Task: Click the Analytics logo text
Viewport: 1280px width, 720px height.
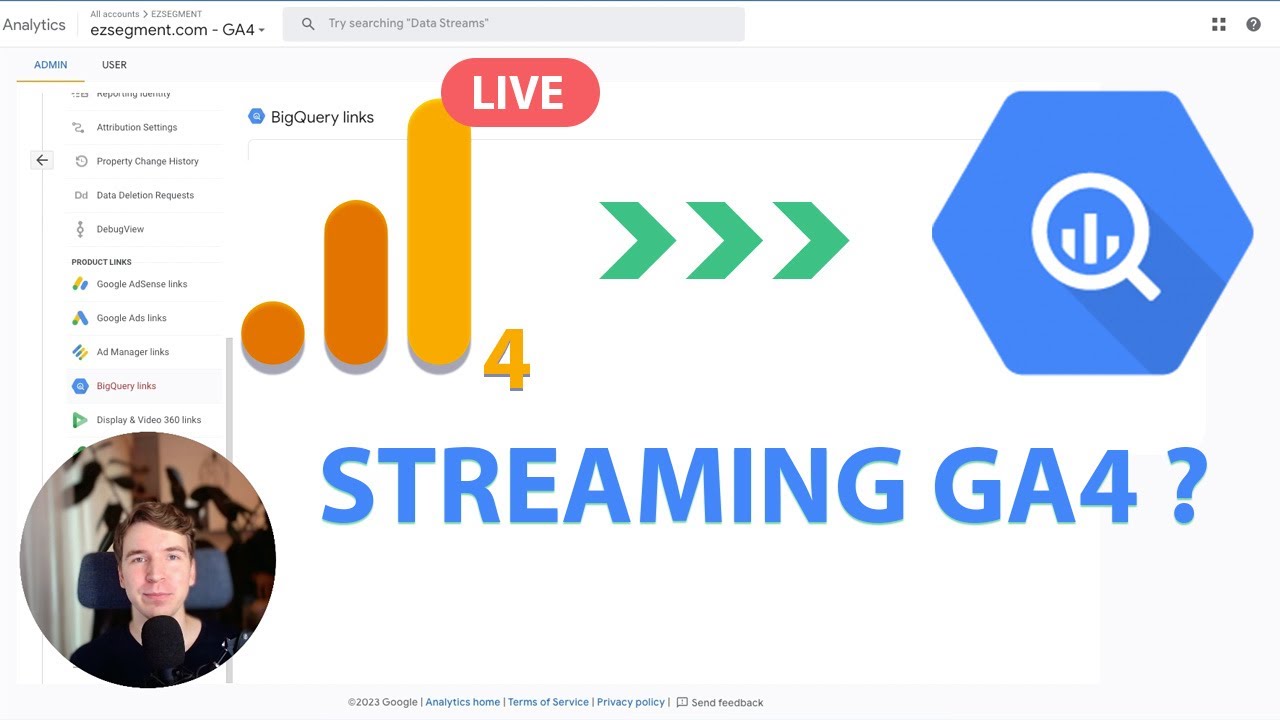Action: (34, 25)
